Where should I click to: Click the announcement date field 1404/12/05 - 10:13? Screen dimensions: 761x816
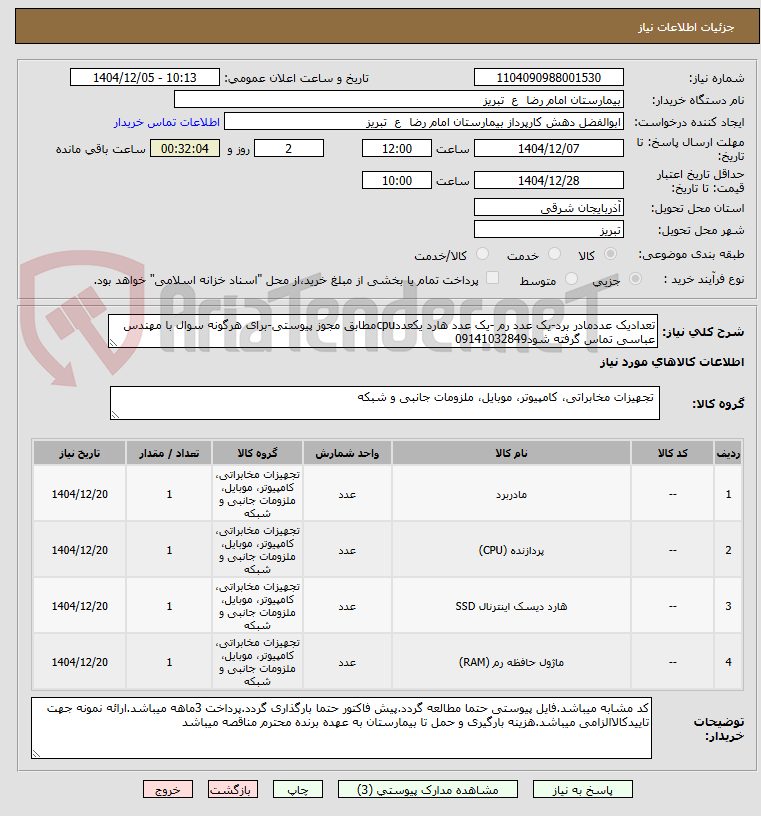(x=145, y=78)
